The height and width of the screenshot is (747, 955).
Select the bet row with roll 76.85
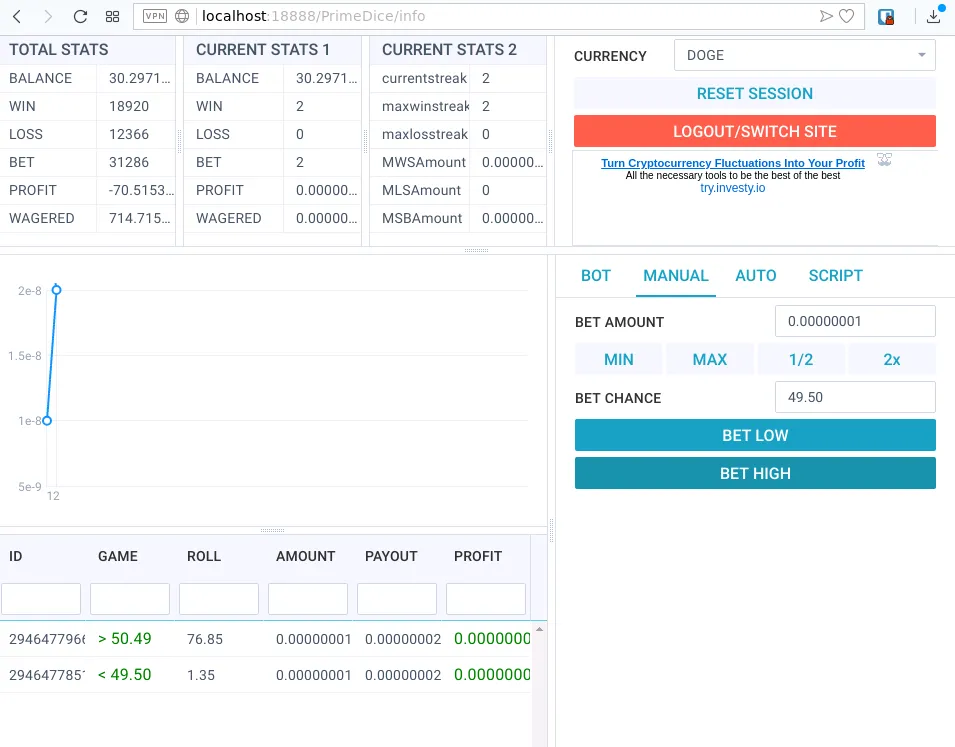tap(266, 639)
